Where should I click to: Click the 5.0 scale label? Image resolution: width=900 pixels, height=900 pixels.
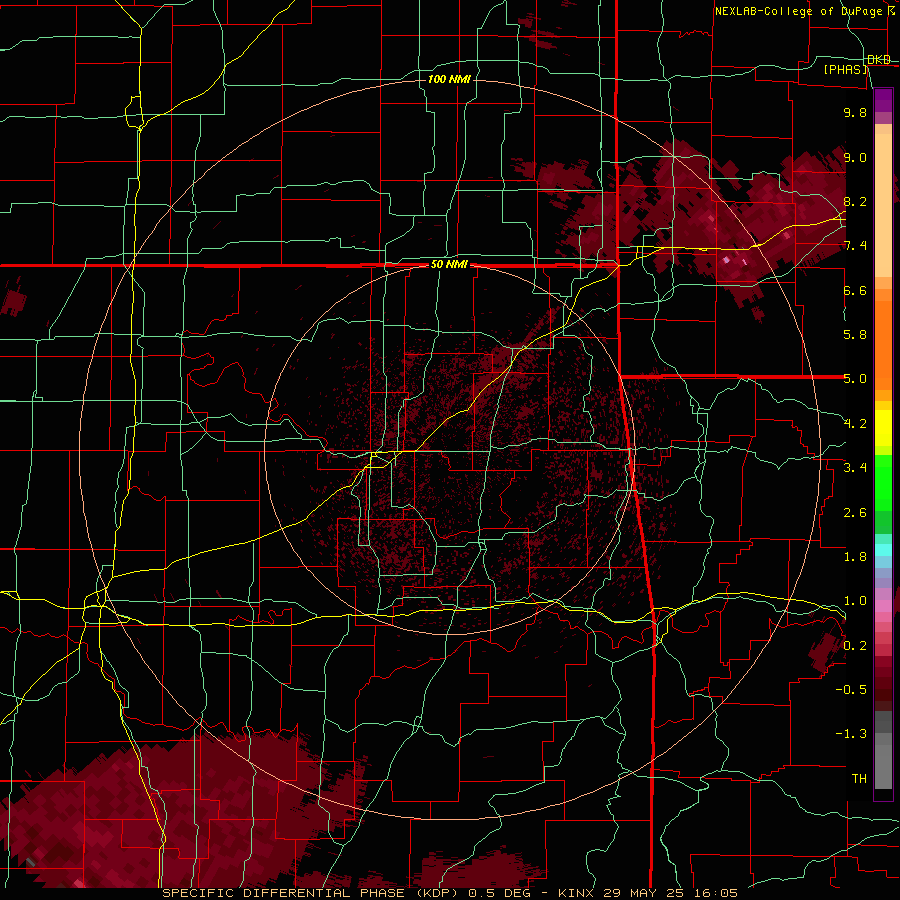pos(855,379)
